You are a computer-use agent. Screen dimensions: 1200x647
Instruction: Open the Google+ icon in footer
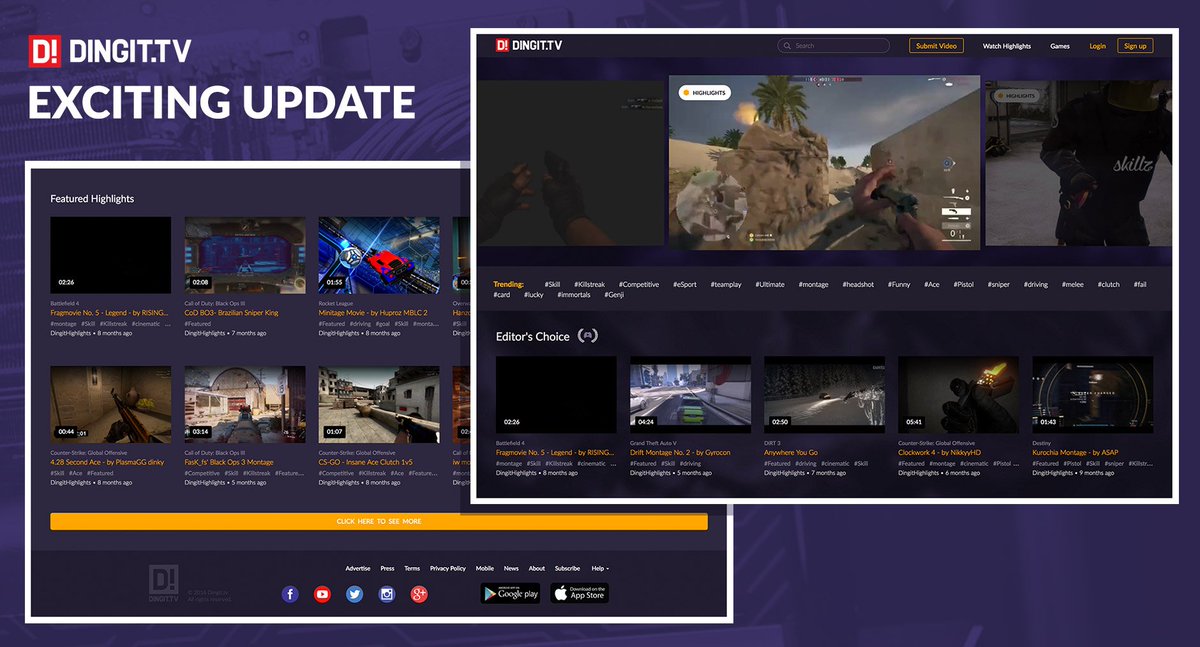419,594
